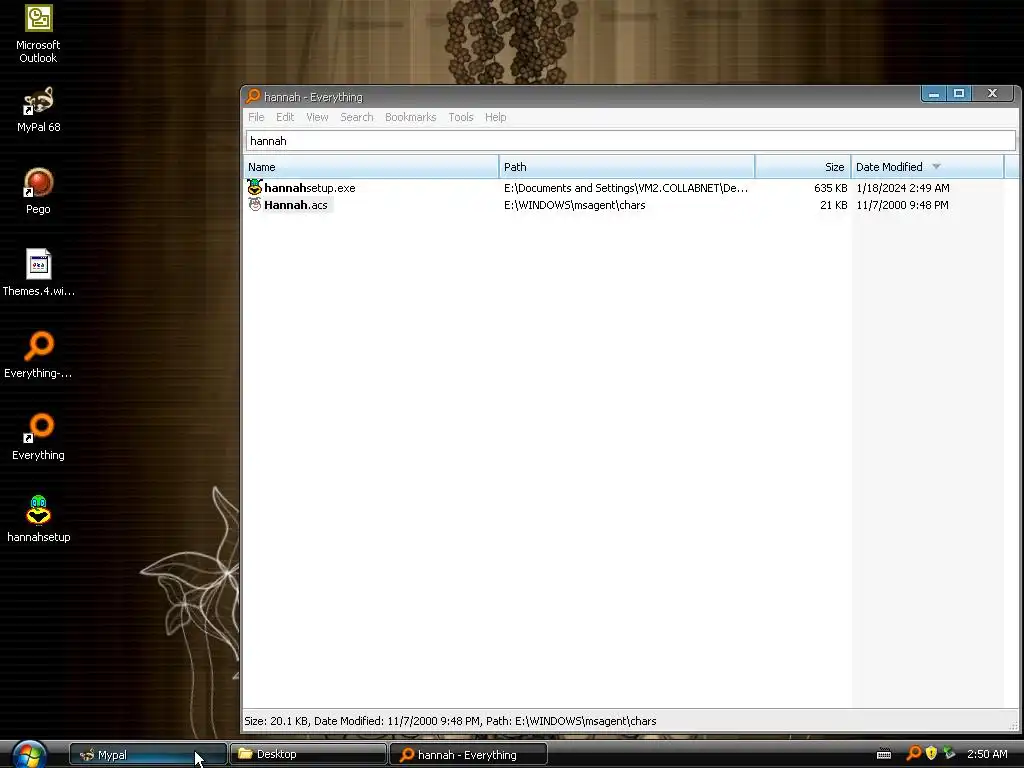The height and width of the screenshot is (768, 1024).
Task: Click the E:\WINDOWS\msagent\chars path cell
Action: [575, 204]
